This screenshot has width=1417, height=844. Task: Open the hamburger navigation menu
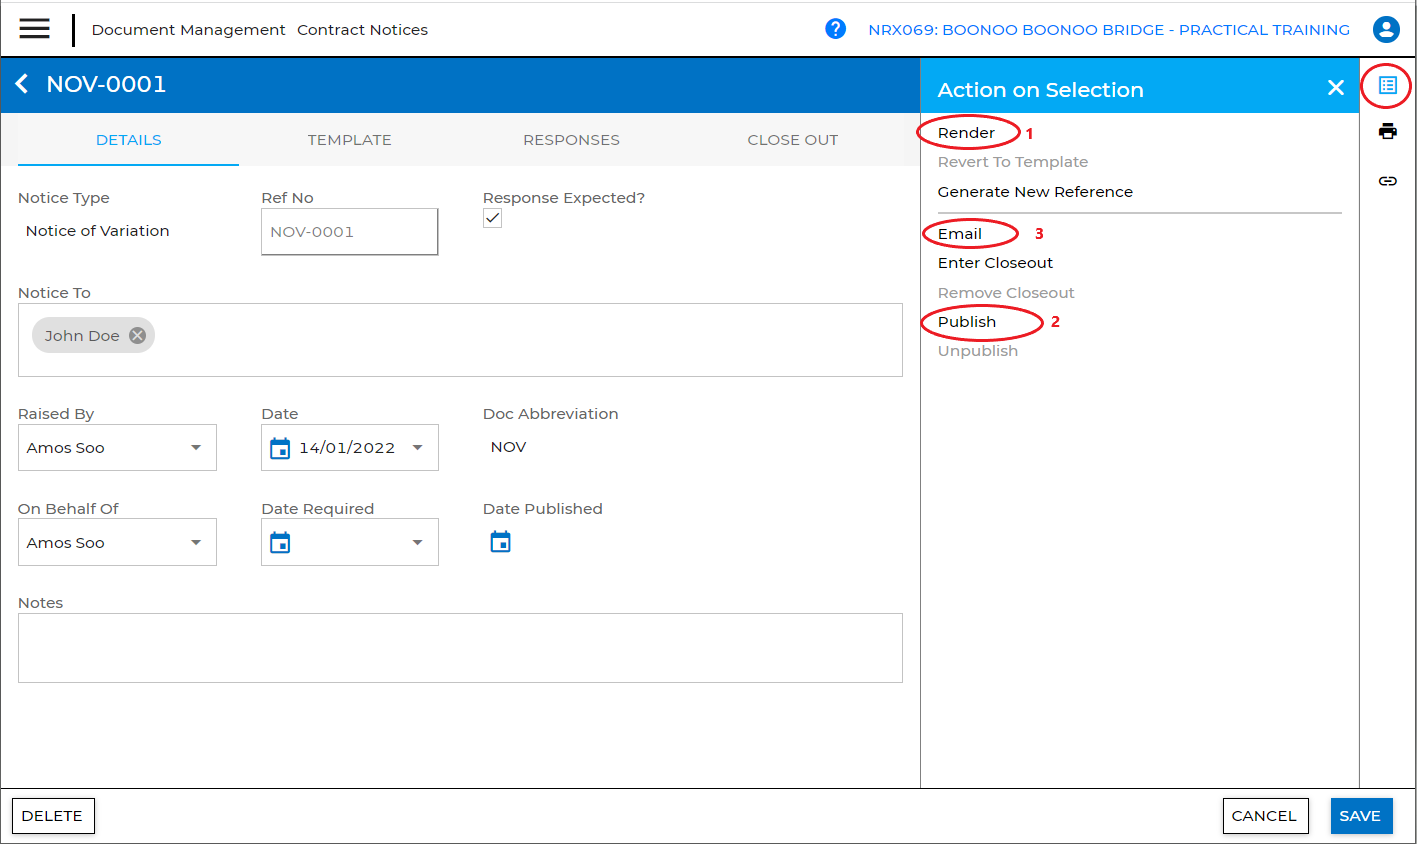pos(34,29)
